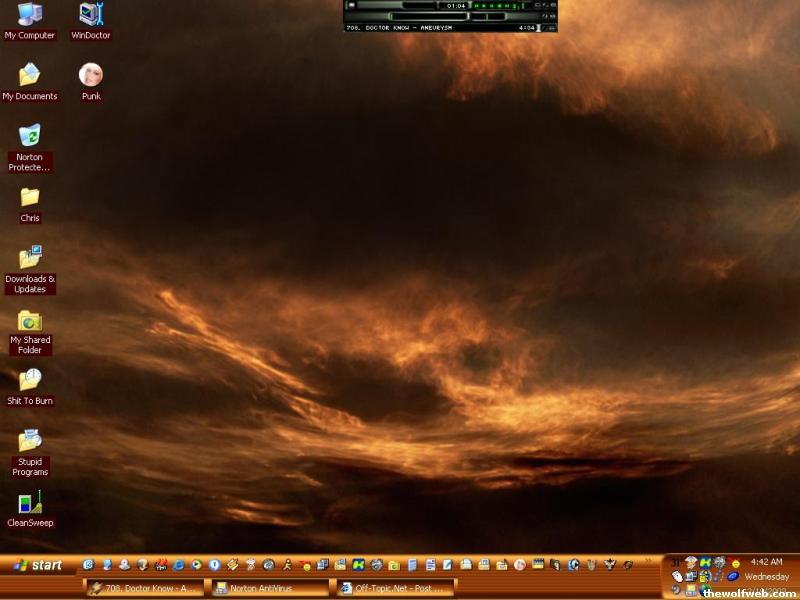Open My Shared Folder icon
This screenshot has height=600, width=800.
[x=30, y=321]
